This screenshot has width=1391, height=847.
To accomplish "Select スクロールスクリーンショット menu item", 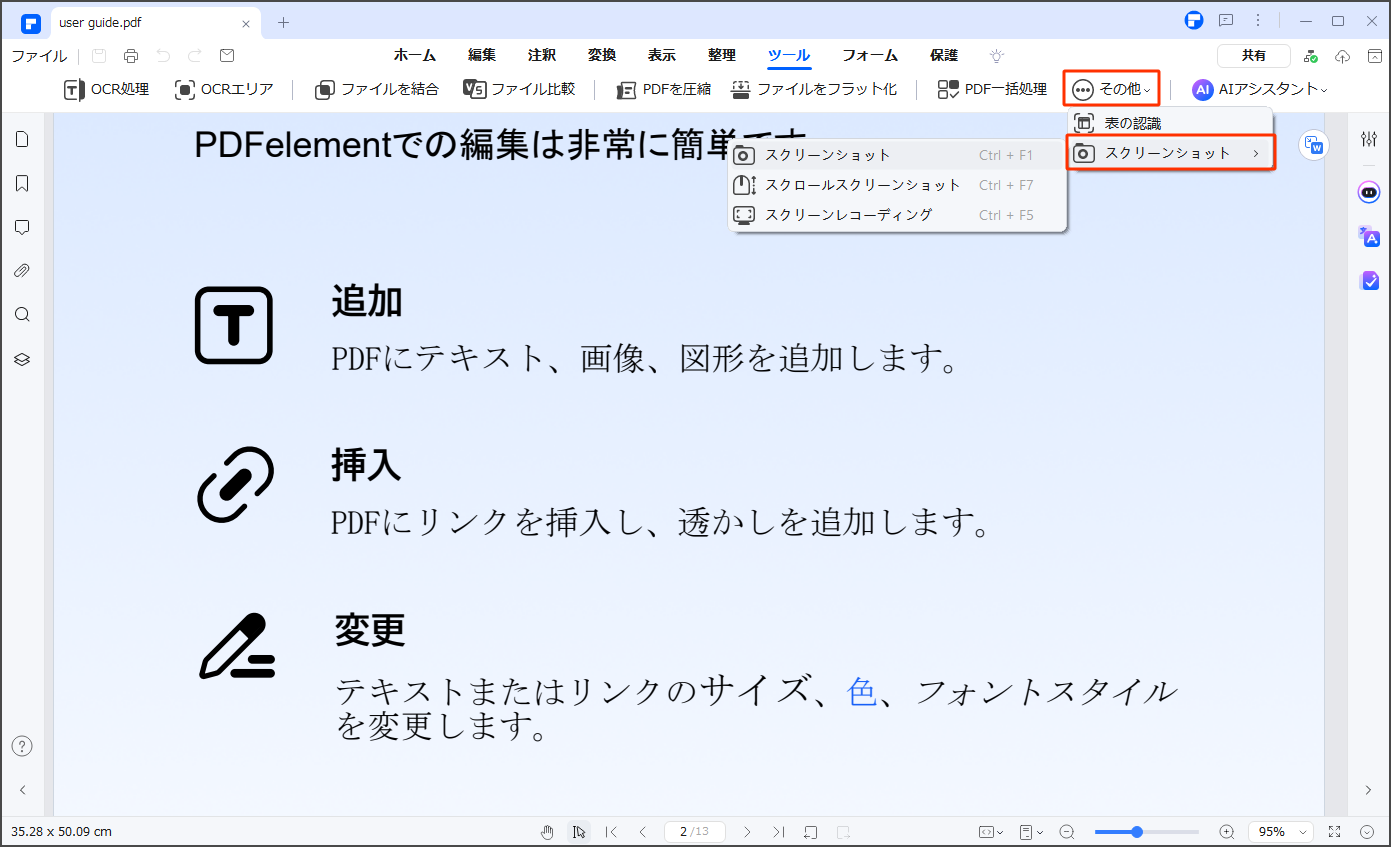I will coord(897,185).
